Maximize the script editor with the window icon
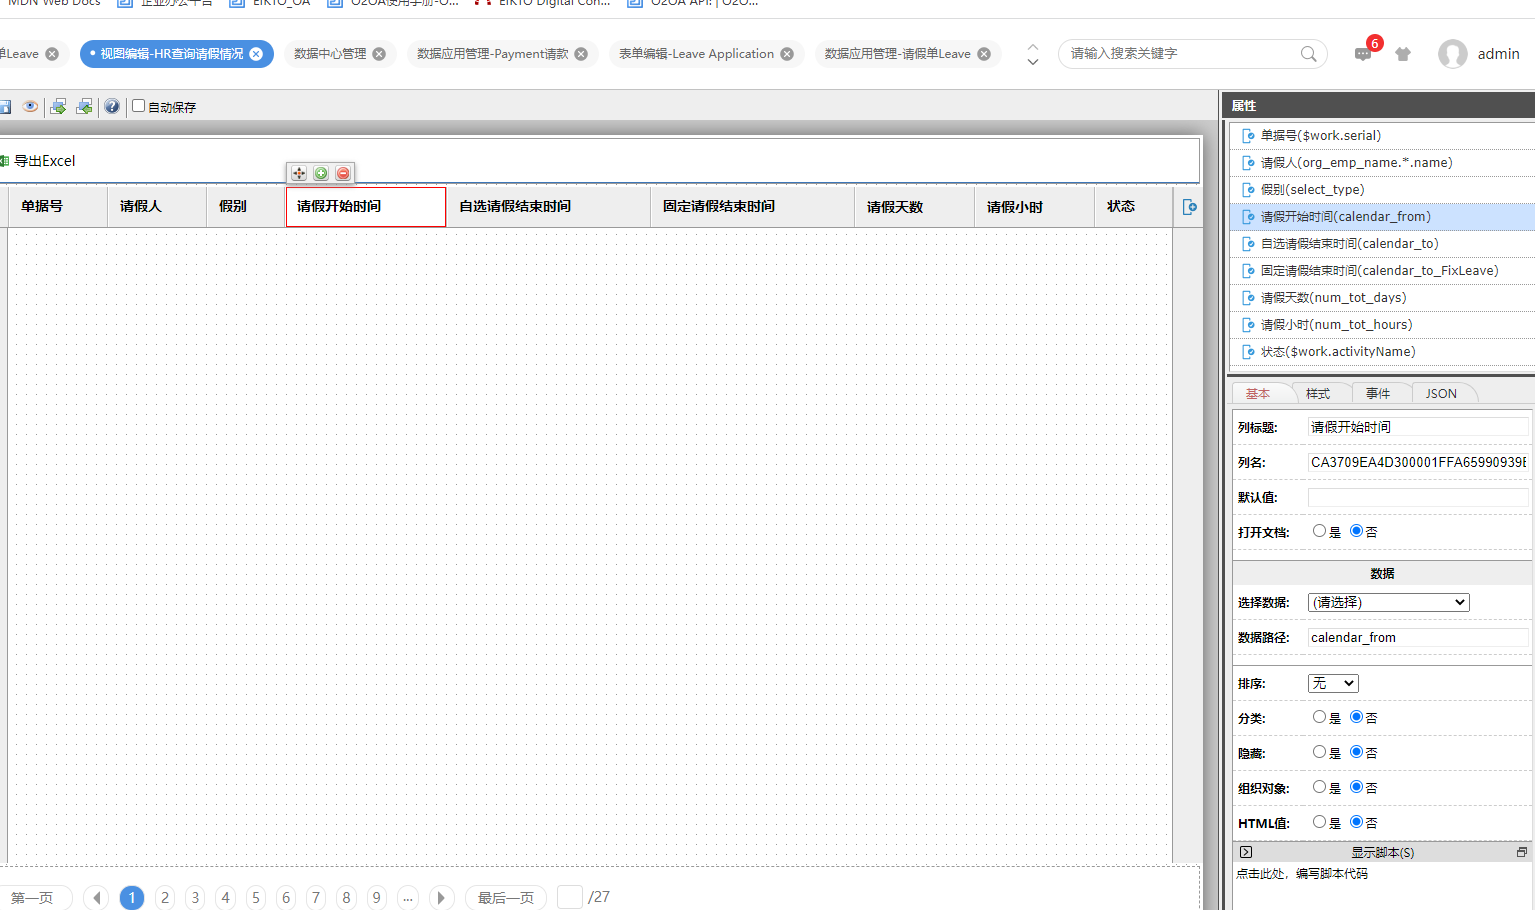 pos(1522,852)
